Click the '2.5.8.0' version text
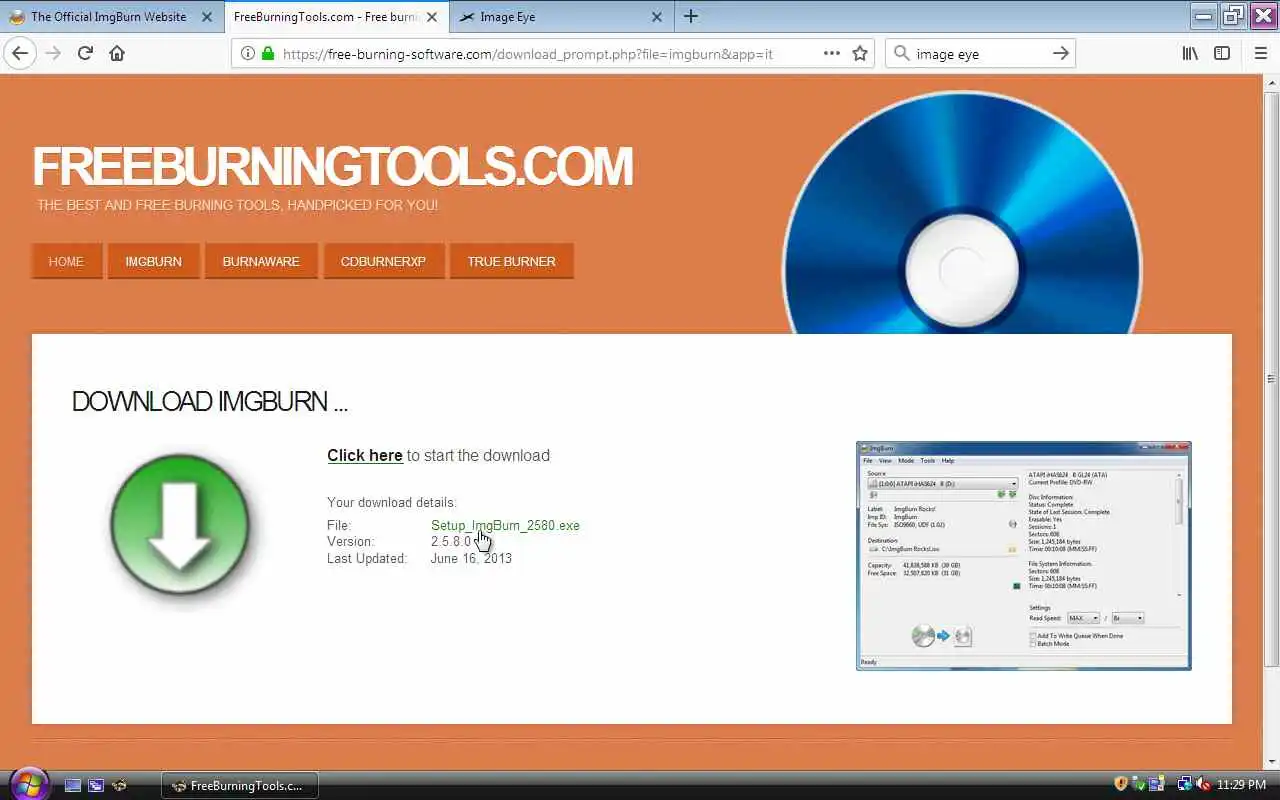This screenshot has width=1280, height=800. click(451, 541)
